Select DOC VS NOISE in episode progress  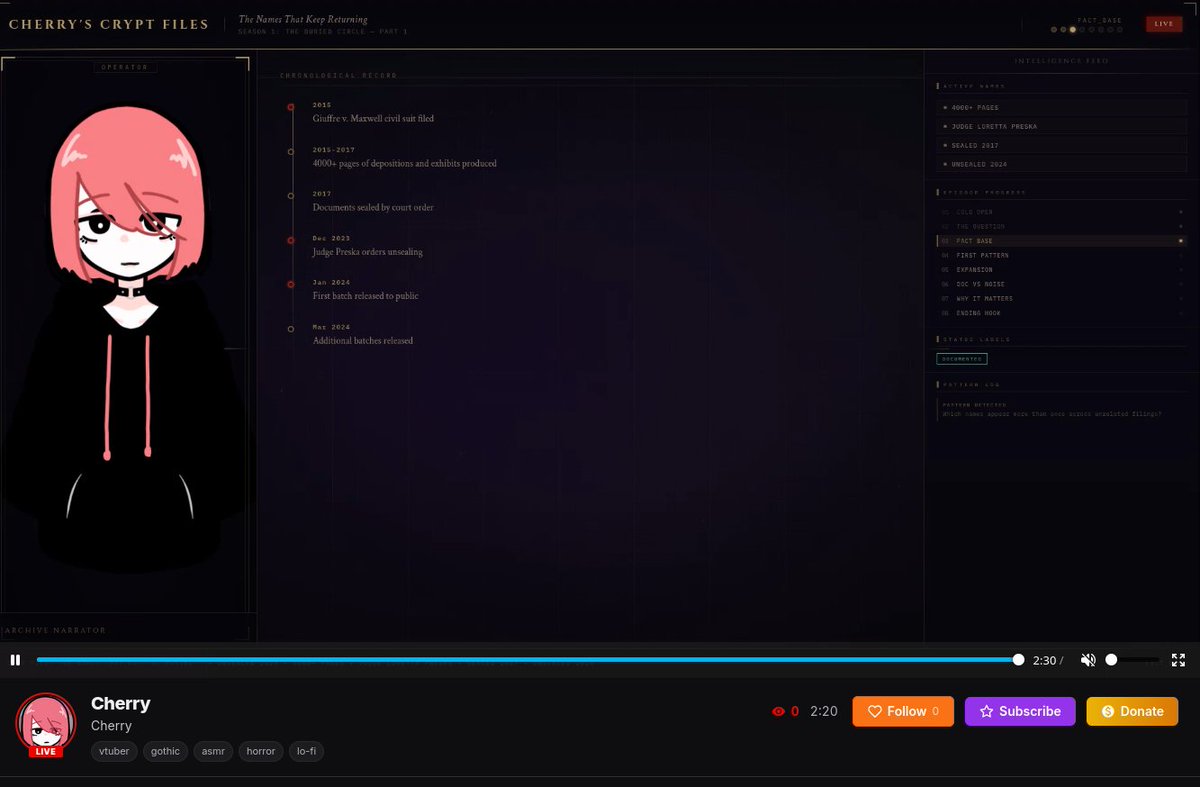coord(1061,284)
